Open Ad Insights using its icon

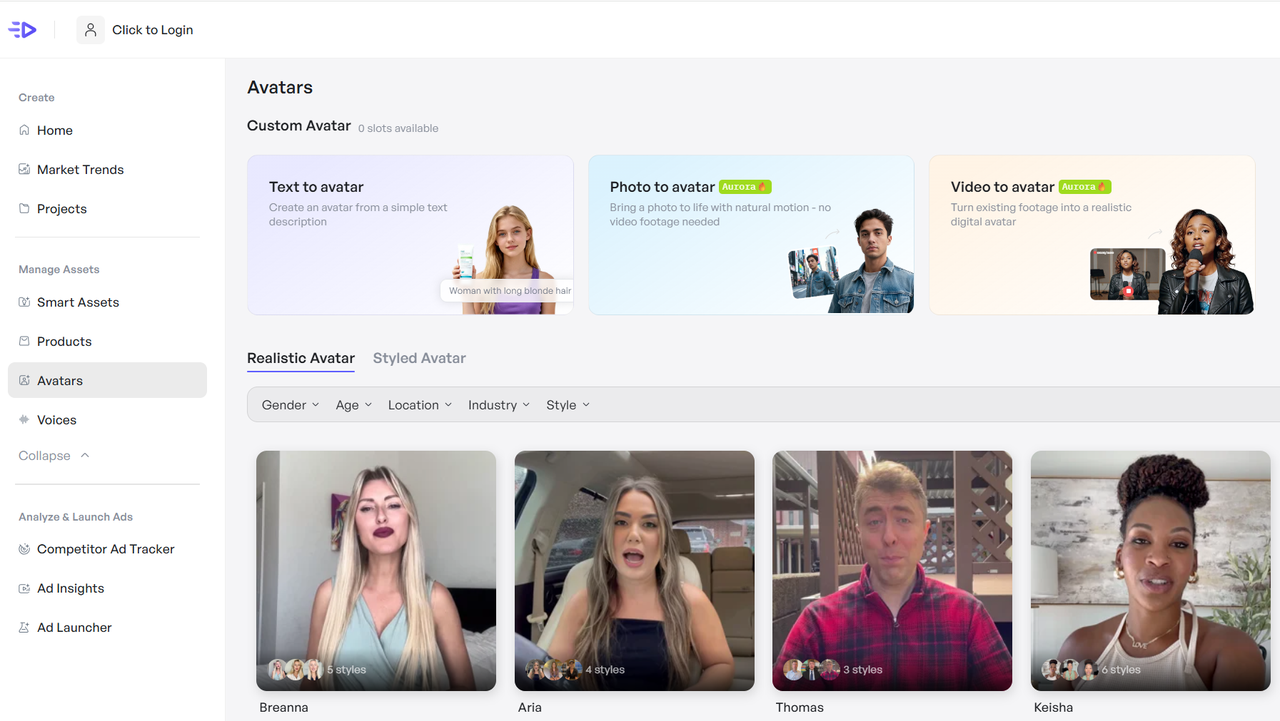(24, 588)
